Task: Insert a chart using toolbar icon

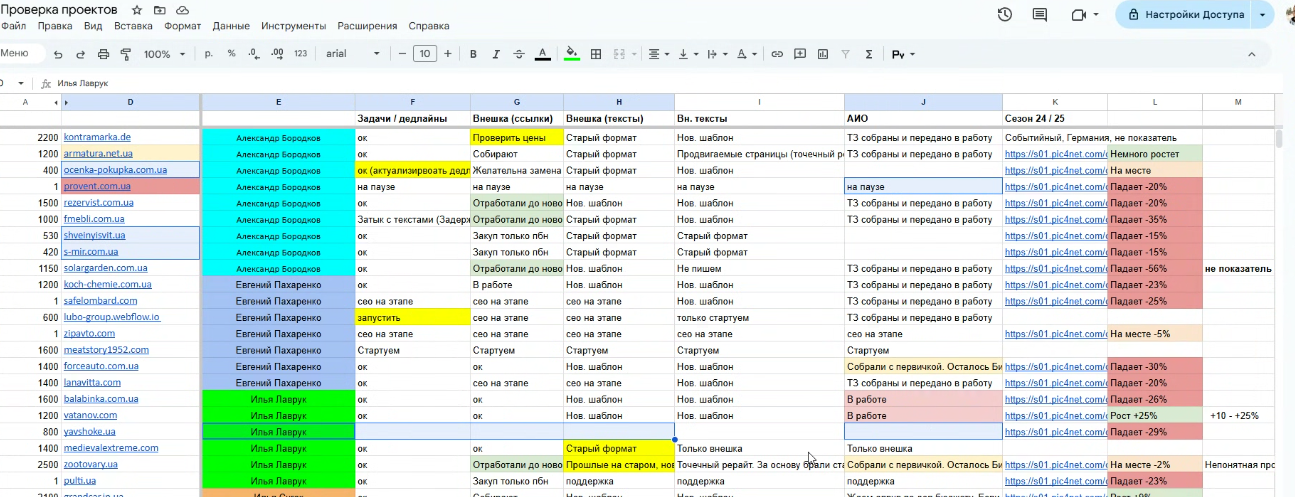Action: point(822,54)
